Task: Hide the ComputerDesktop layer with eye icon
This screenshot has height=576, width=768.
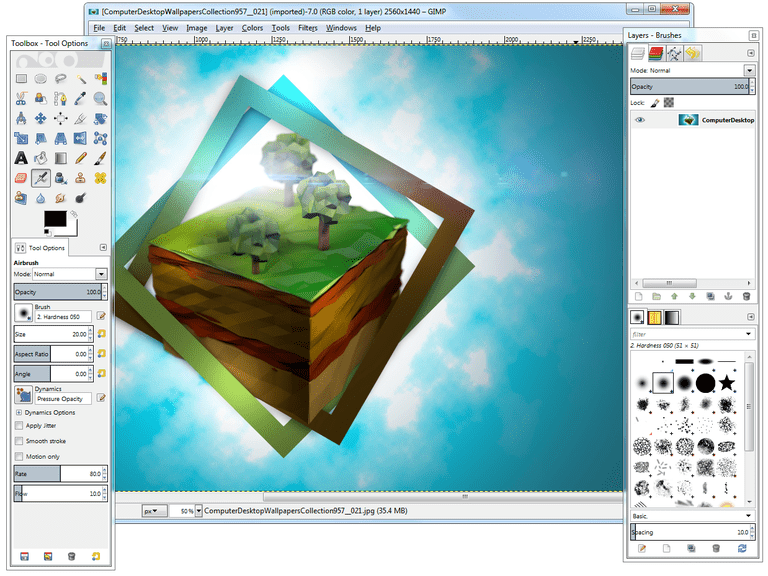Action: coord(640,120)
